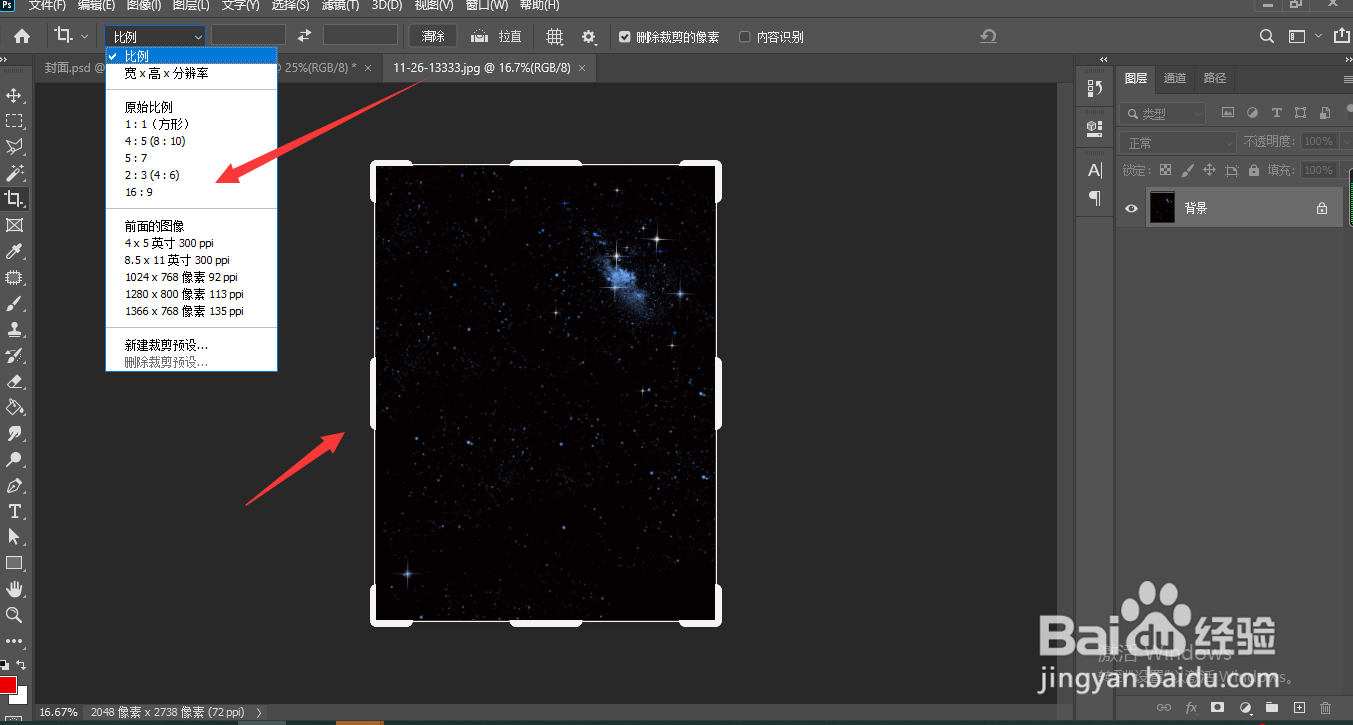Open the Paragraph panel icon

pos(1094,198)
